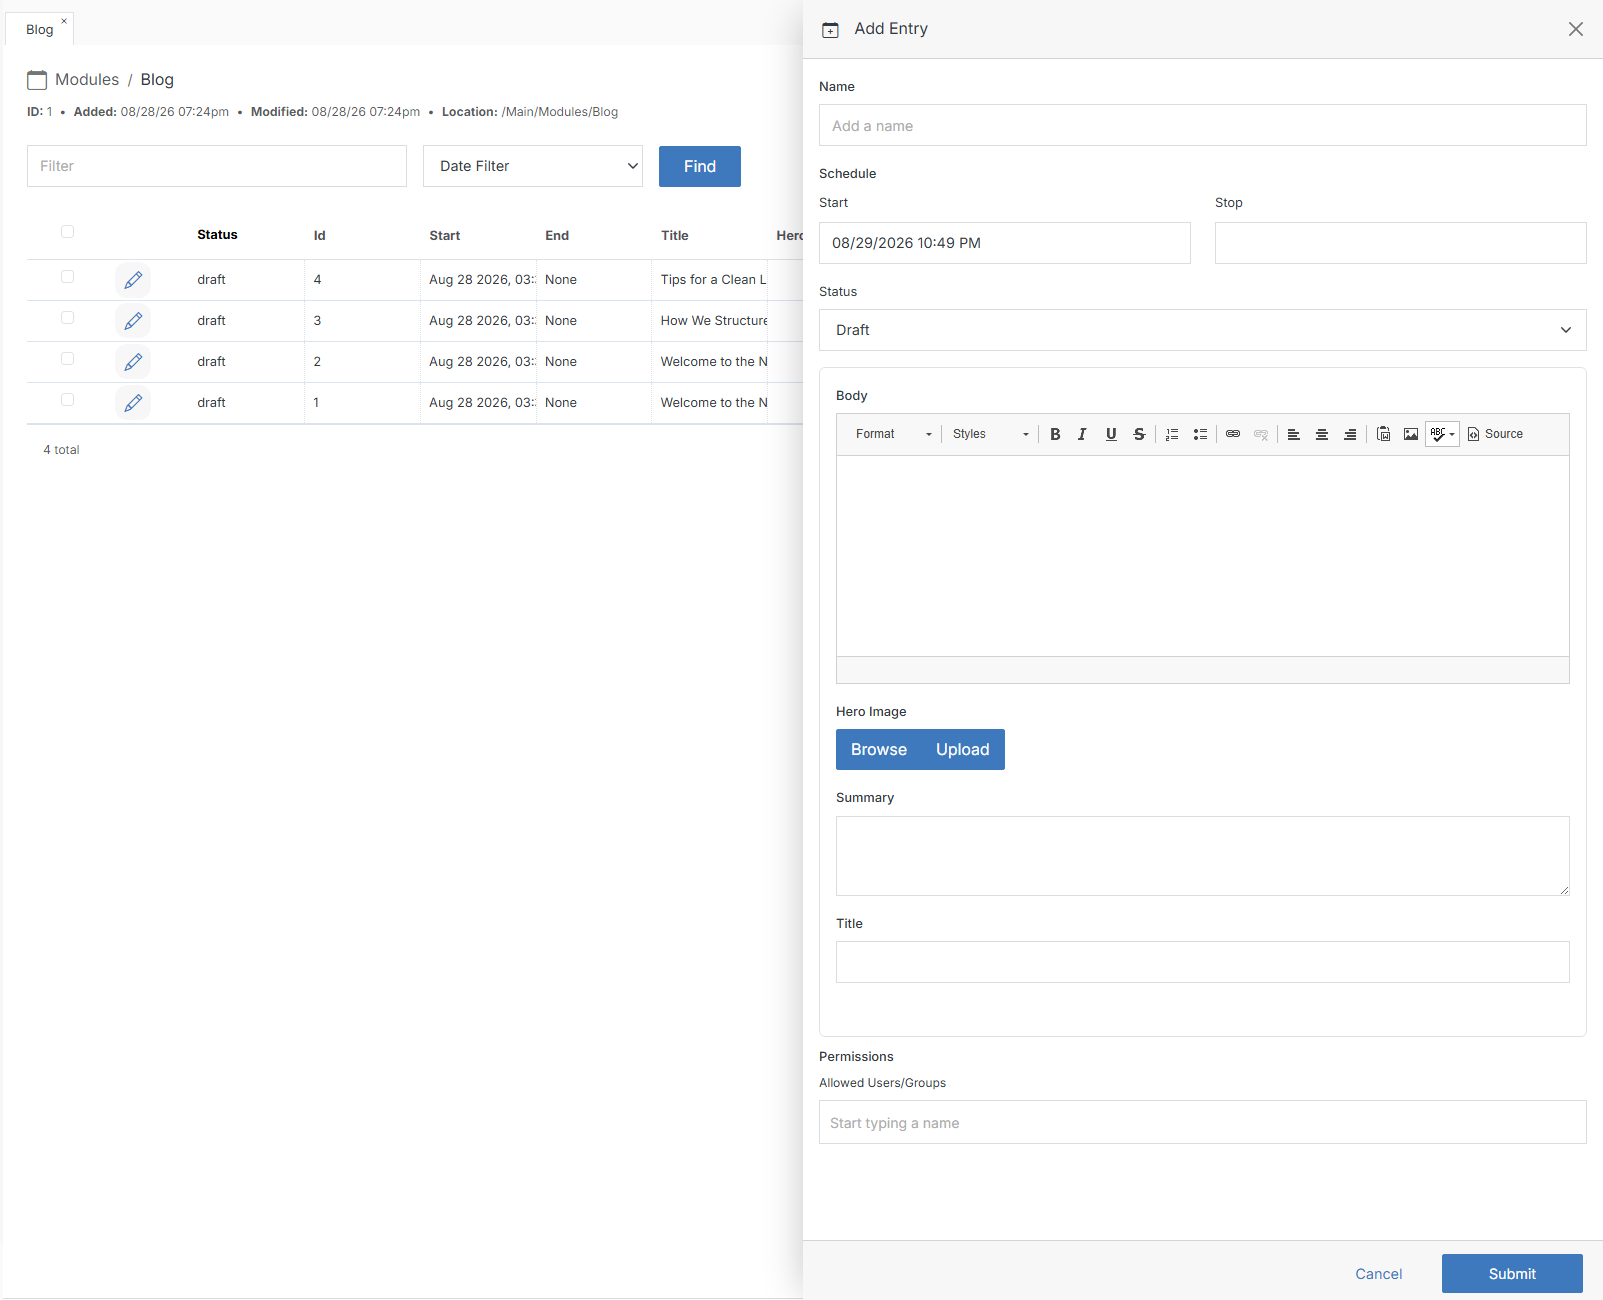Edit the draft entry with Id 2
This screenshot has width=1603, height=1300.
coord(133,362)
